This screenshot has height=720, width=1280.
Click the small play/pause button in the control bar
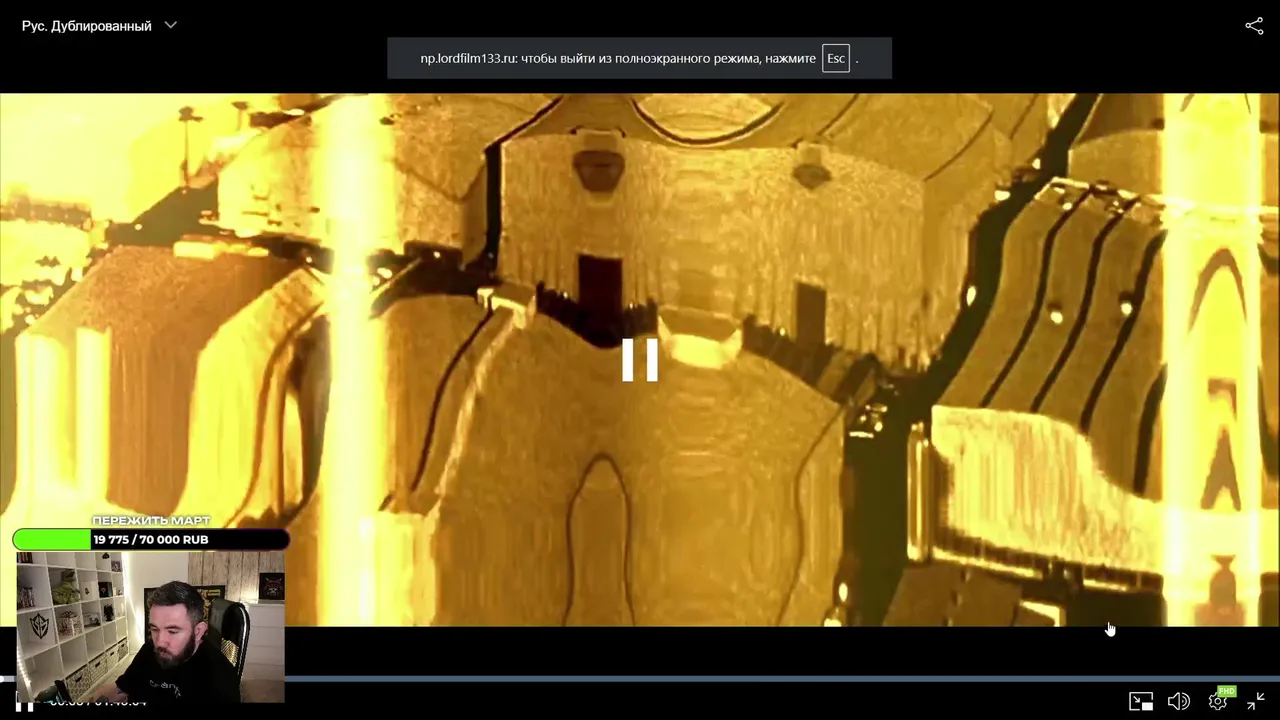click(25, 705)
